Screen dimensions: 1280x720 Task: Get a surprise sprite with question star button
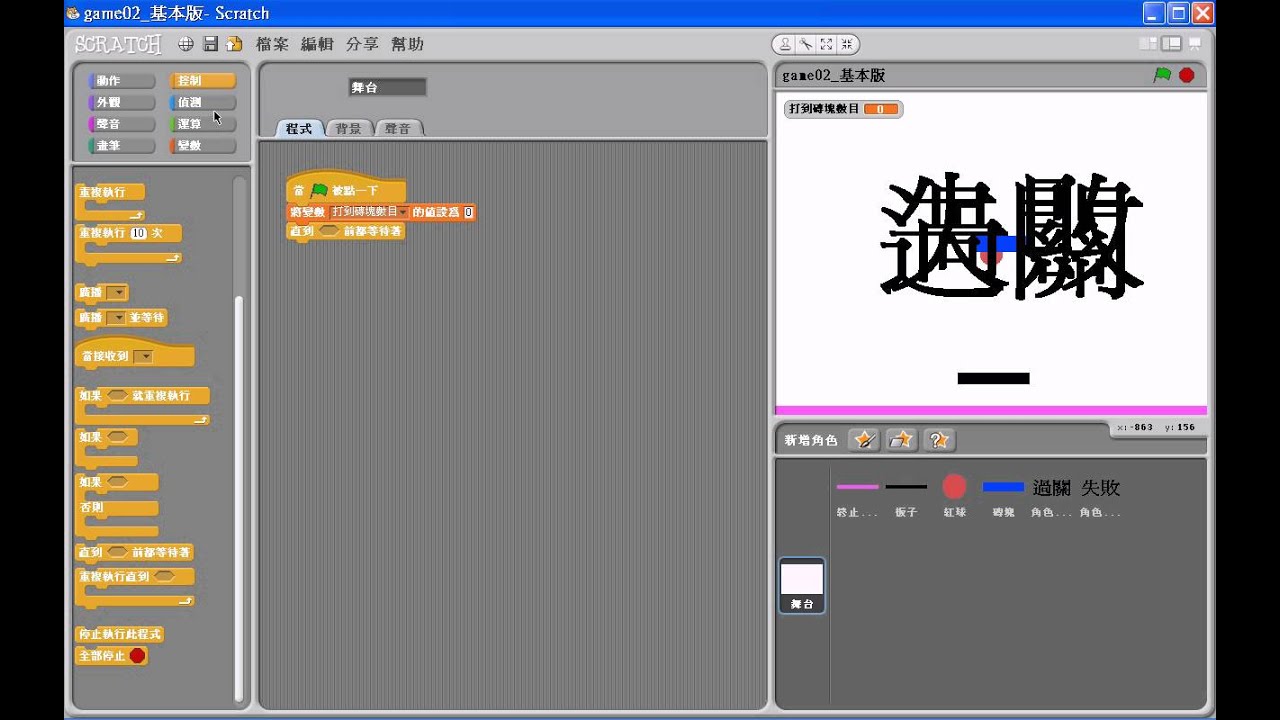coord(939,440)
